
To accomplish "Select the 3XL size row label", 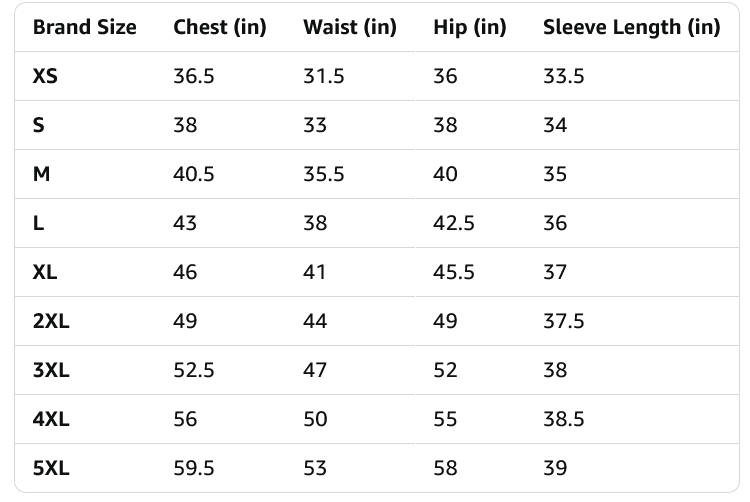I will [51, 370].
